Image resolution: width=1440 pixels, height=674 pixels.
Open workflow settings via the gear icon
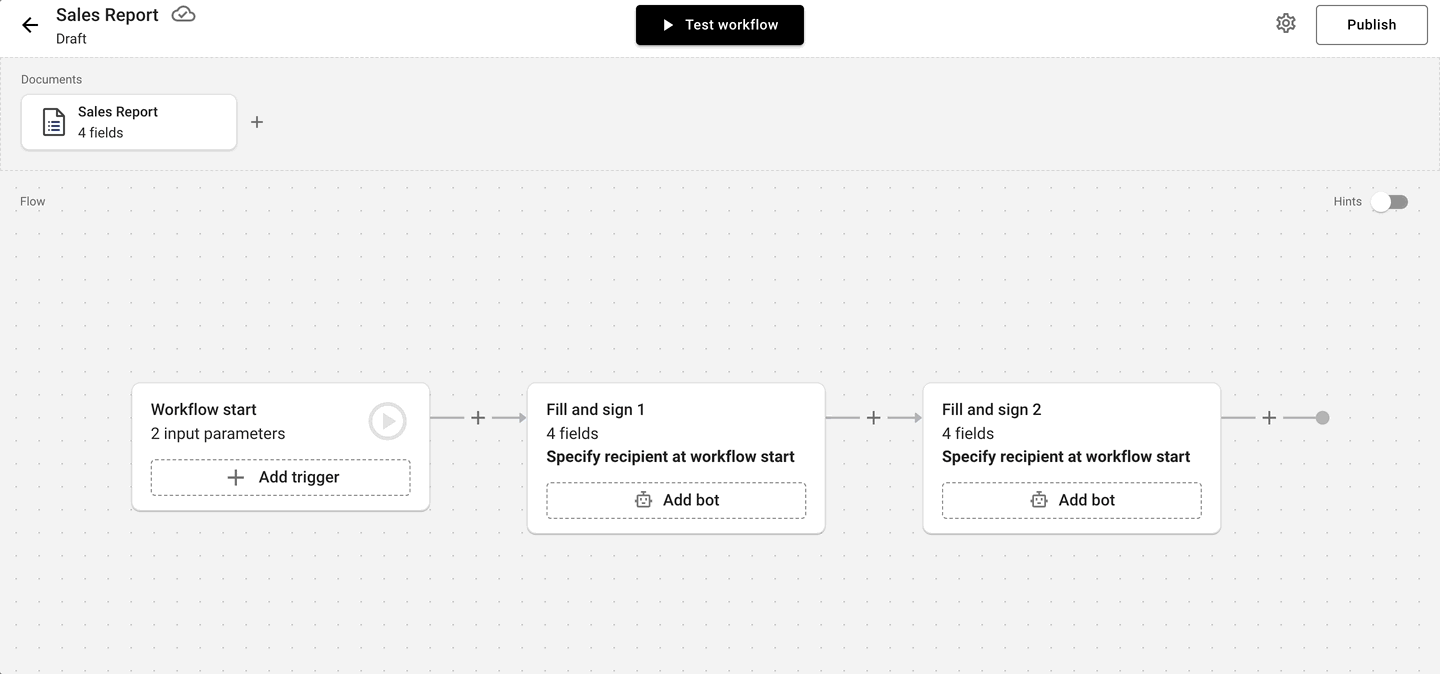click(x=1286, y=23)
